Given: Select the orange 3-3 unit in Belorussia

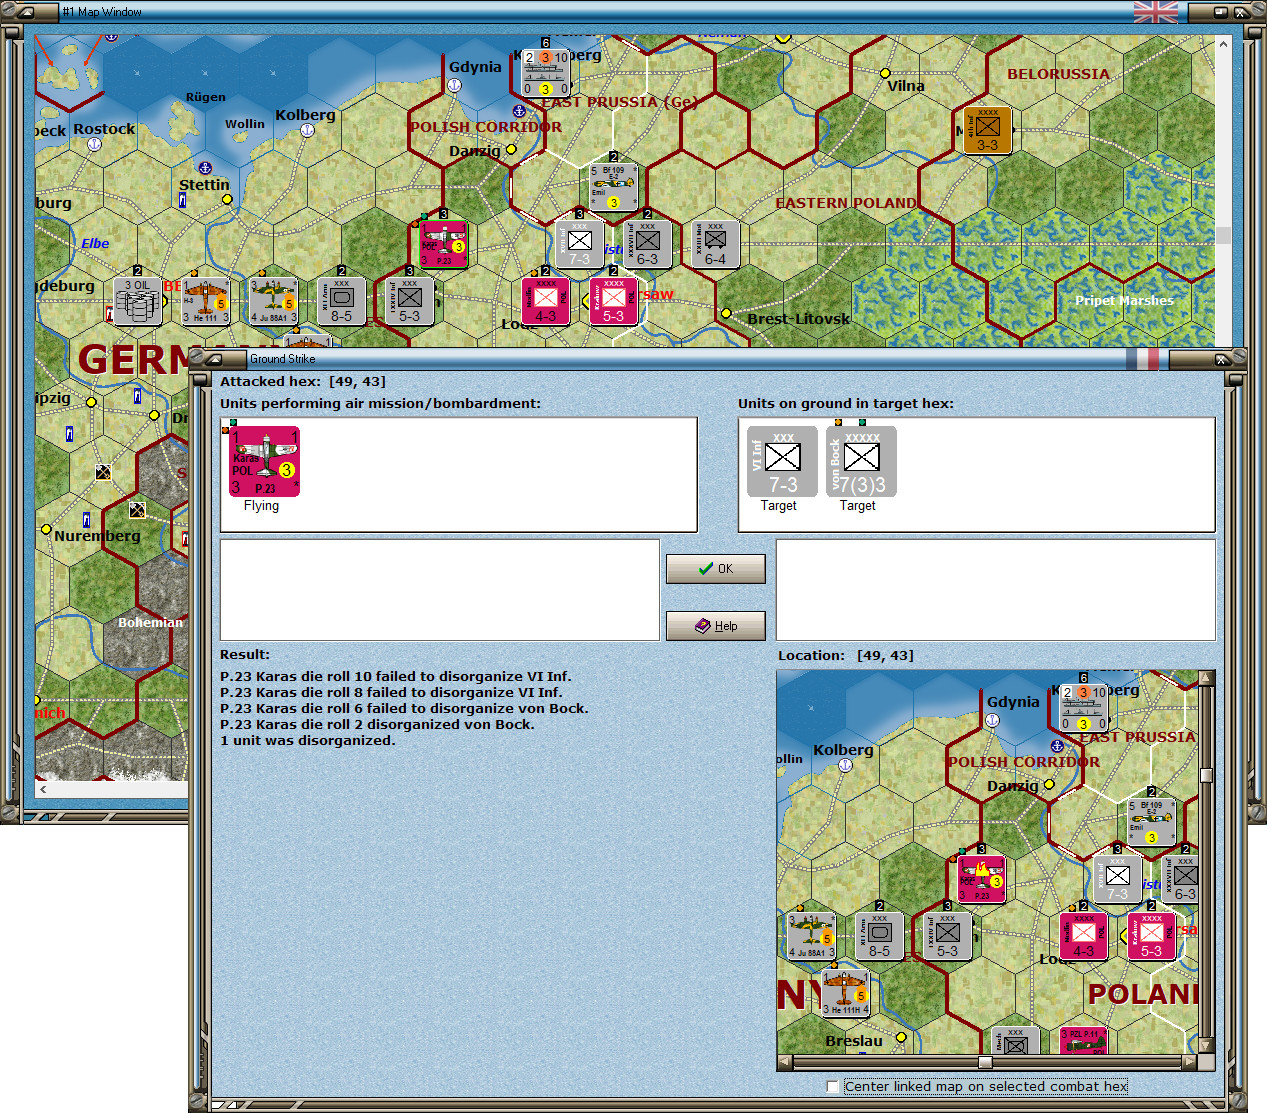Looking at the screenshot, I should 987,130.
